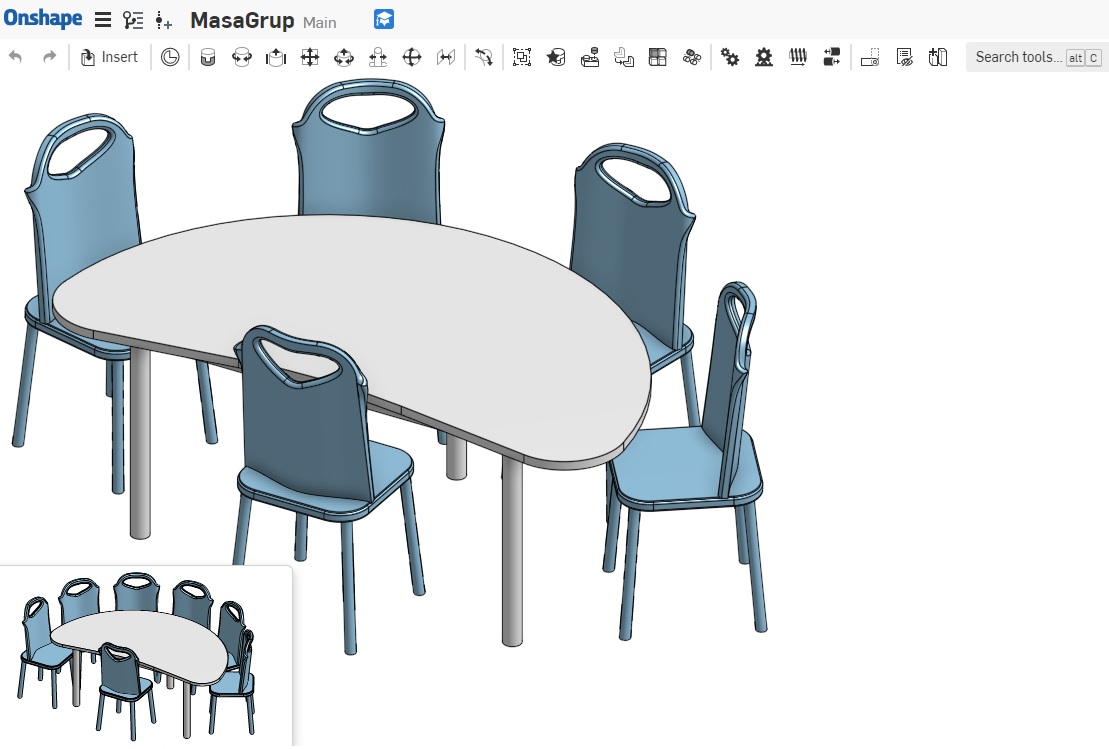Open the Gear relation tool
The image size is (1109, 749).
pos(730,58)
